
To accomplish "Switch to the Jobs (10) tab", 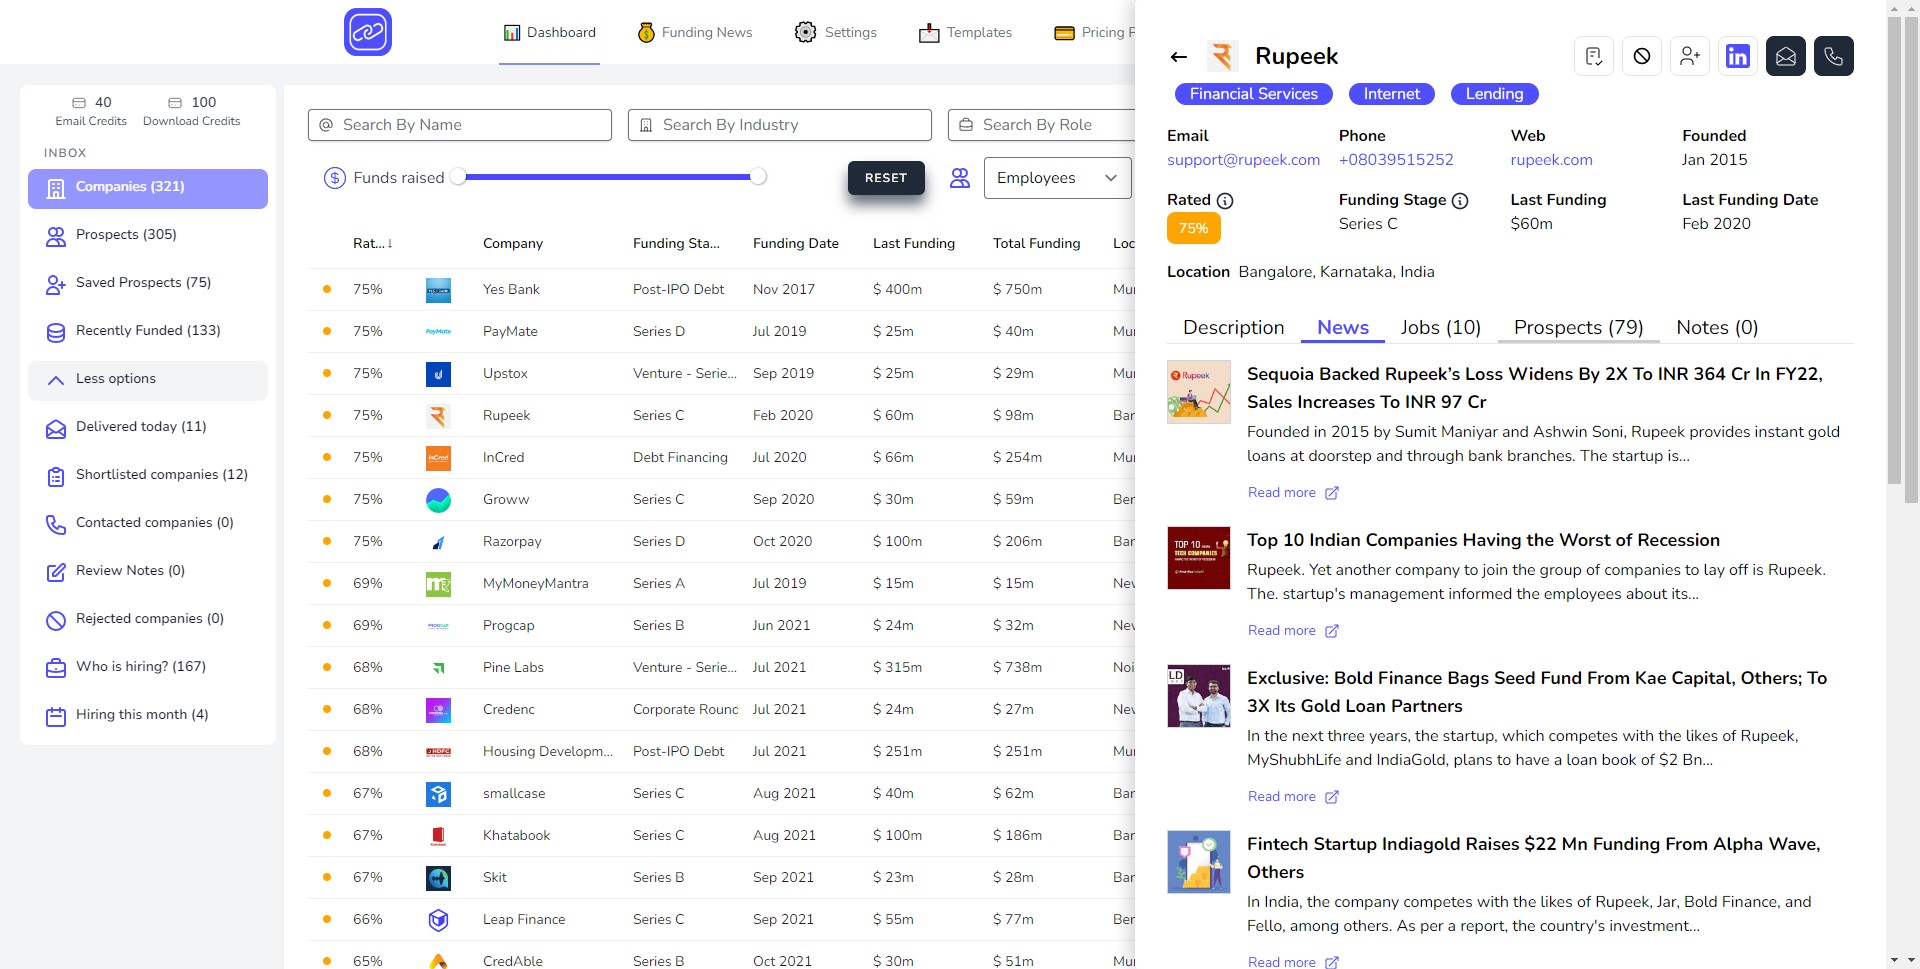I will (x=1440, y=327).
